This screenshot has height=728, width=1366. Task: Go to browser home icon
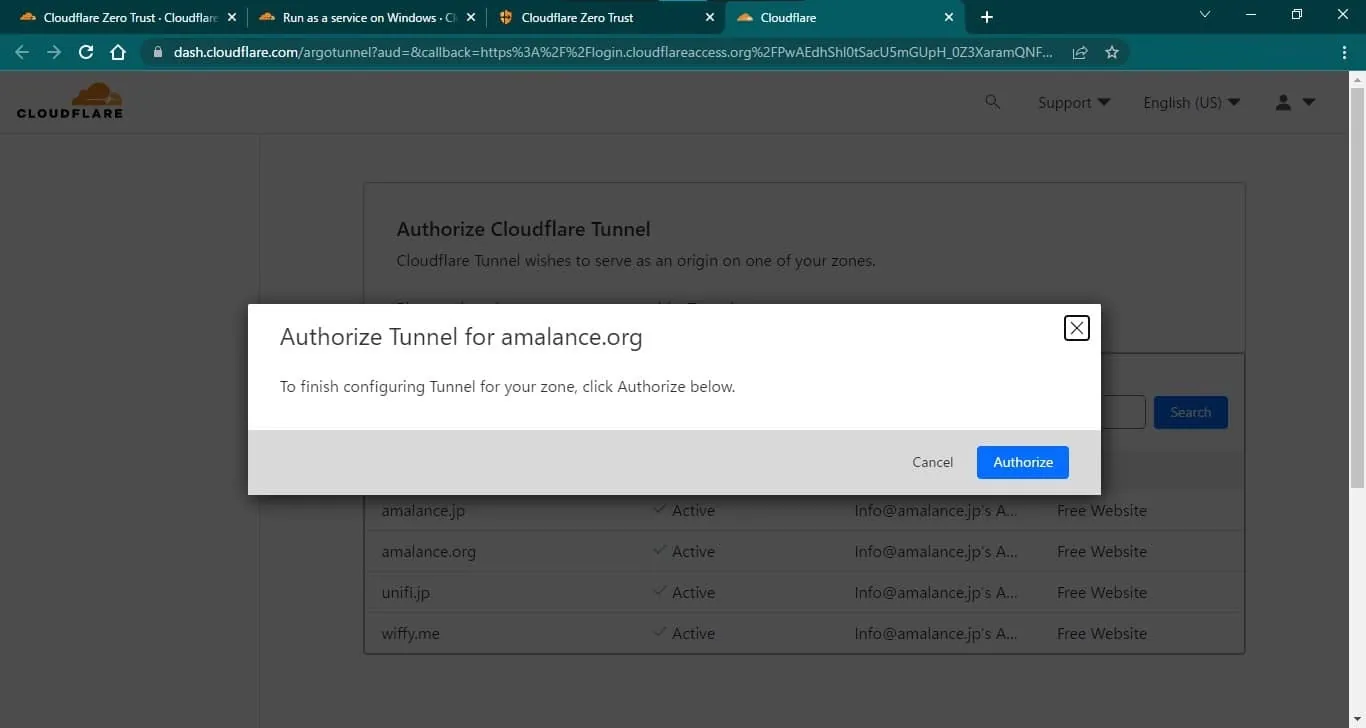click(x=118, y=53)
